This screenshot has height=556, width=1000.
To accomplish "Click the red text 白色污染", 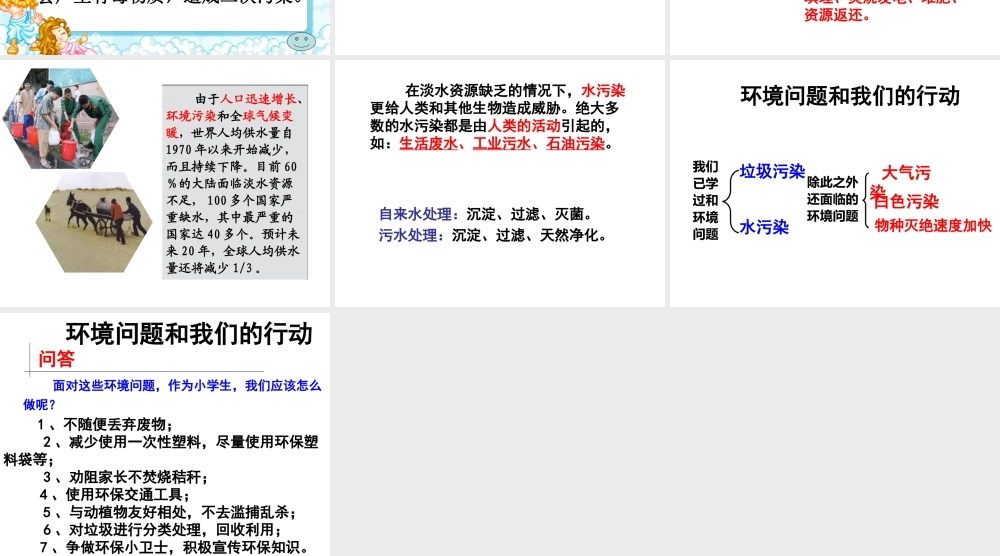I will [906, 201].
